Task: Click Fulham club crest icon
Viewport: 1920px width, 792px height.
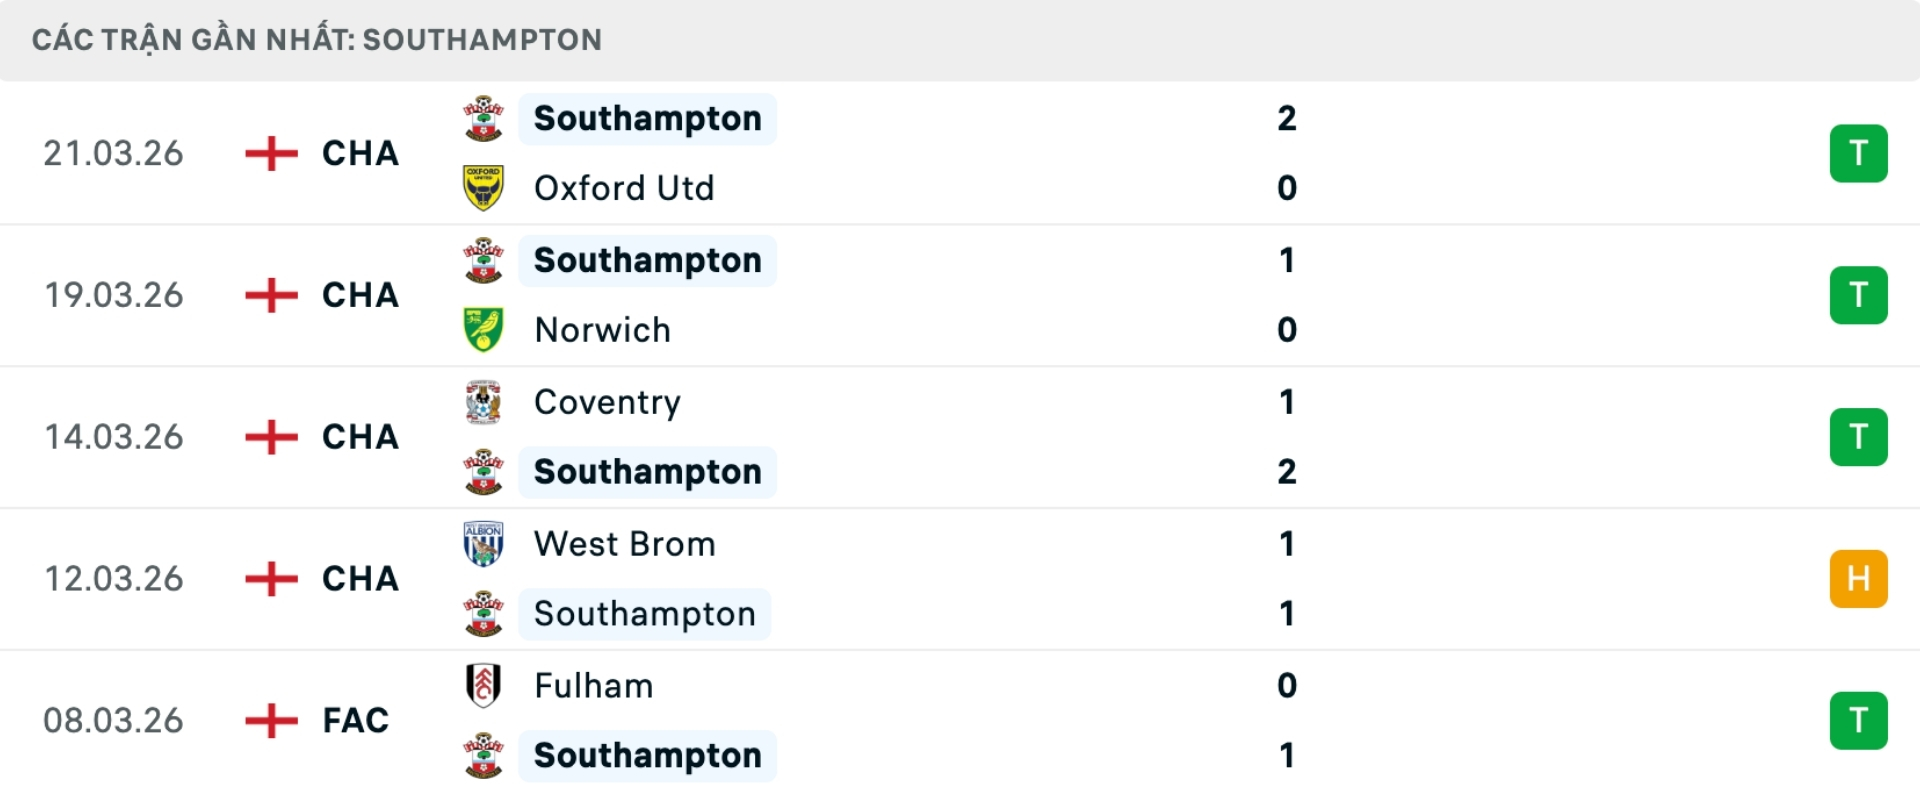Action: pos(483,686)
